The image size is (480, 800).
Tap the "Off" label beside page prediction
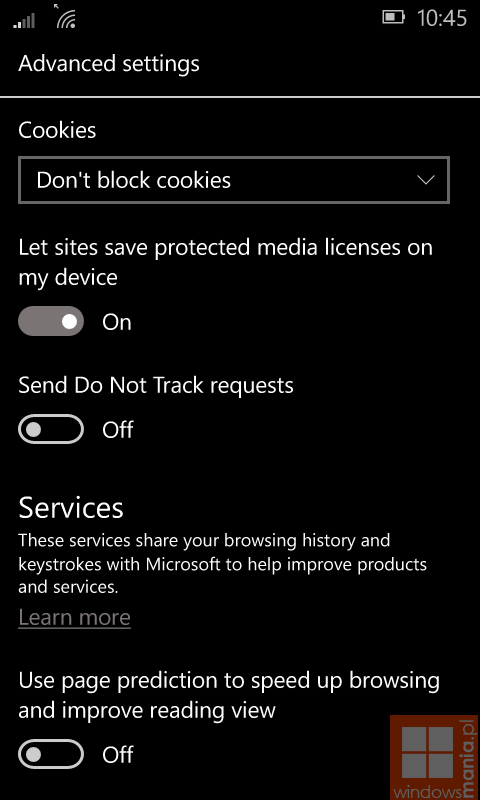click(118, 755)
